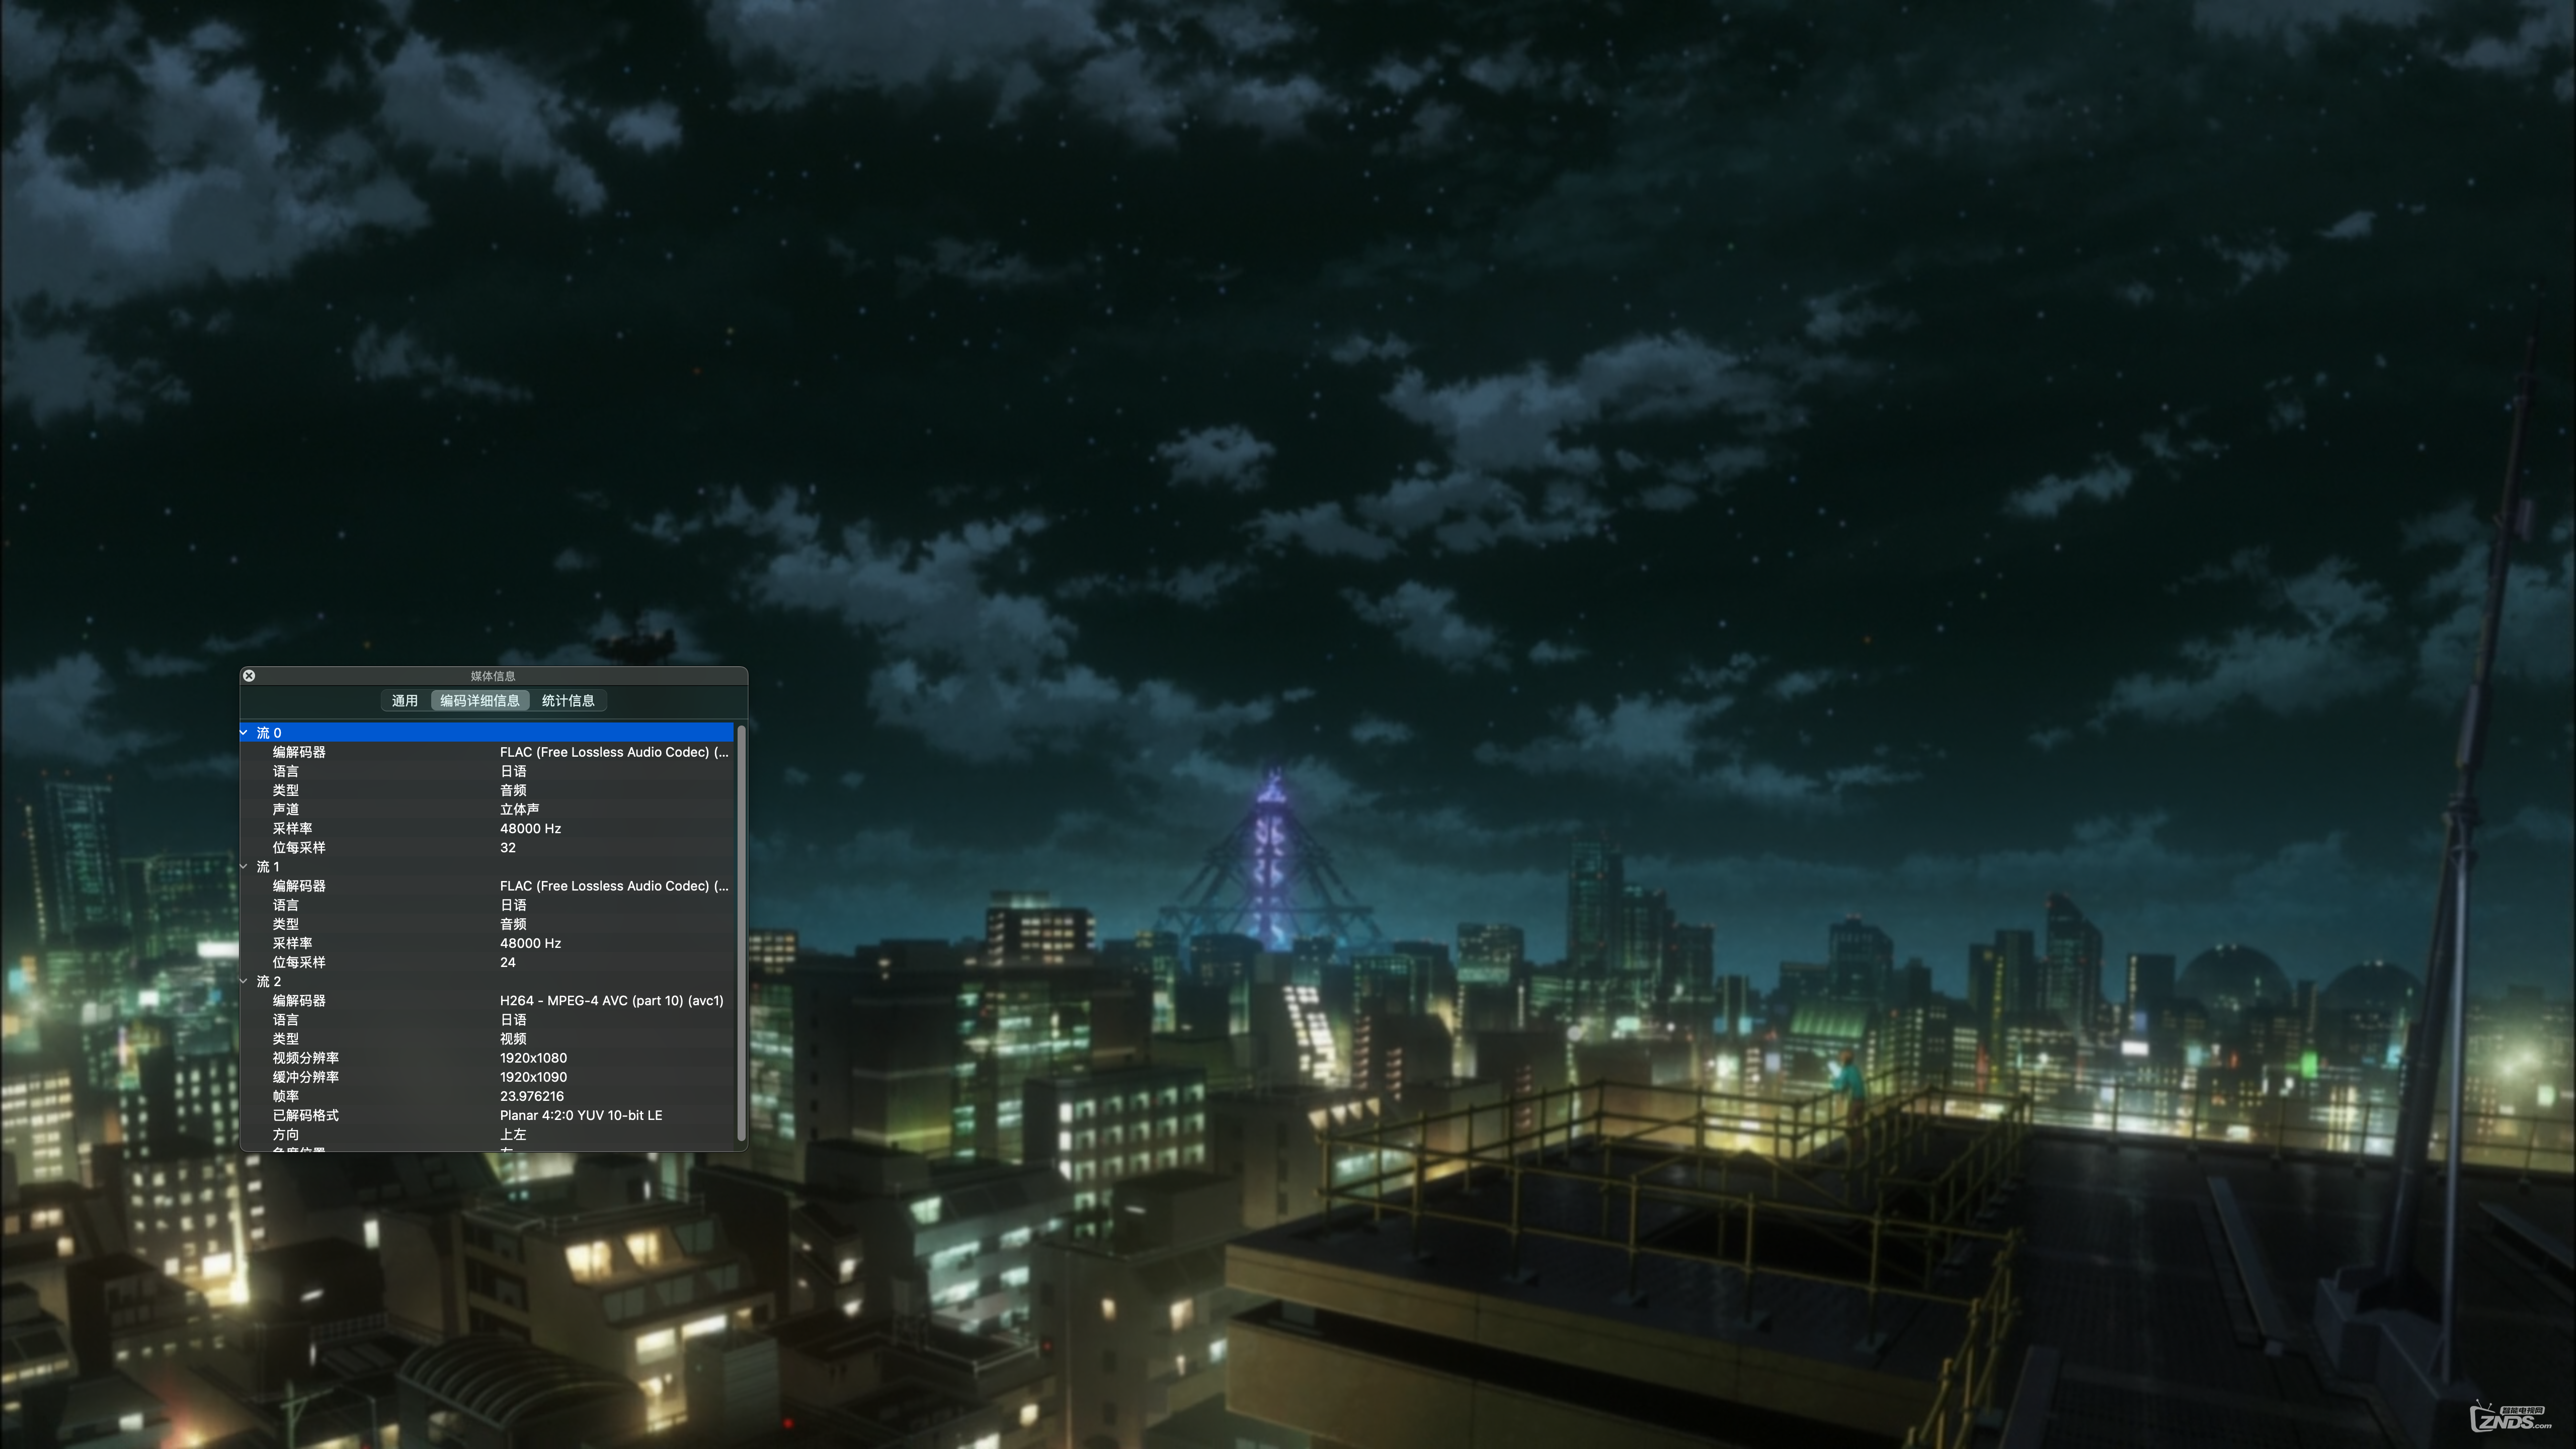The width and height of the screenshot is (2576, 1449).
Task: Select the 流 1 tree row label
Action: pyautogui.click(x=268, y=867)
